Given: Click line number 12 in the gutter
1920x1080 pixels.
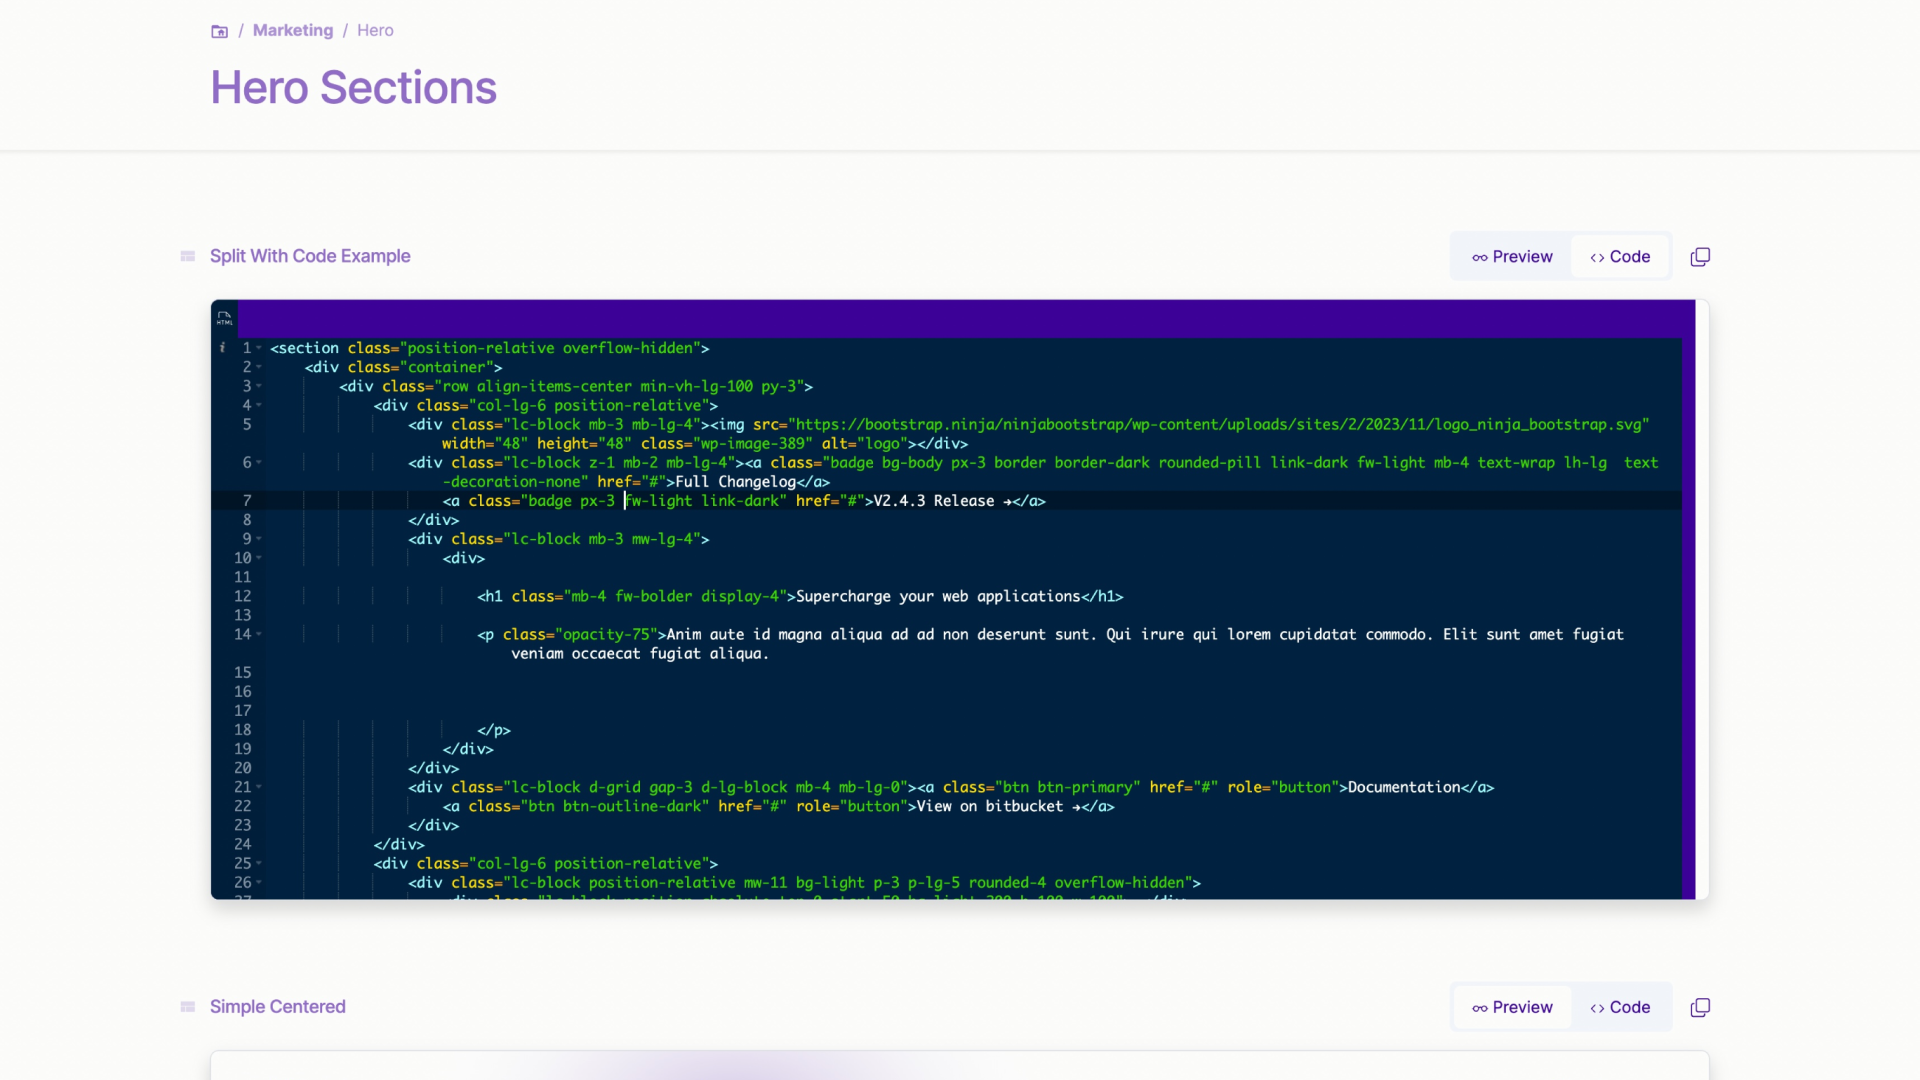Looking at the screenshot, I should [x=243, y=596].
